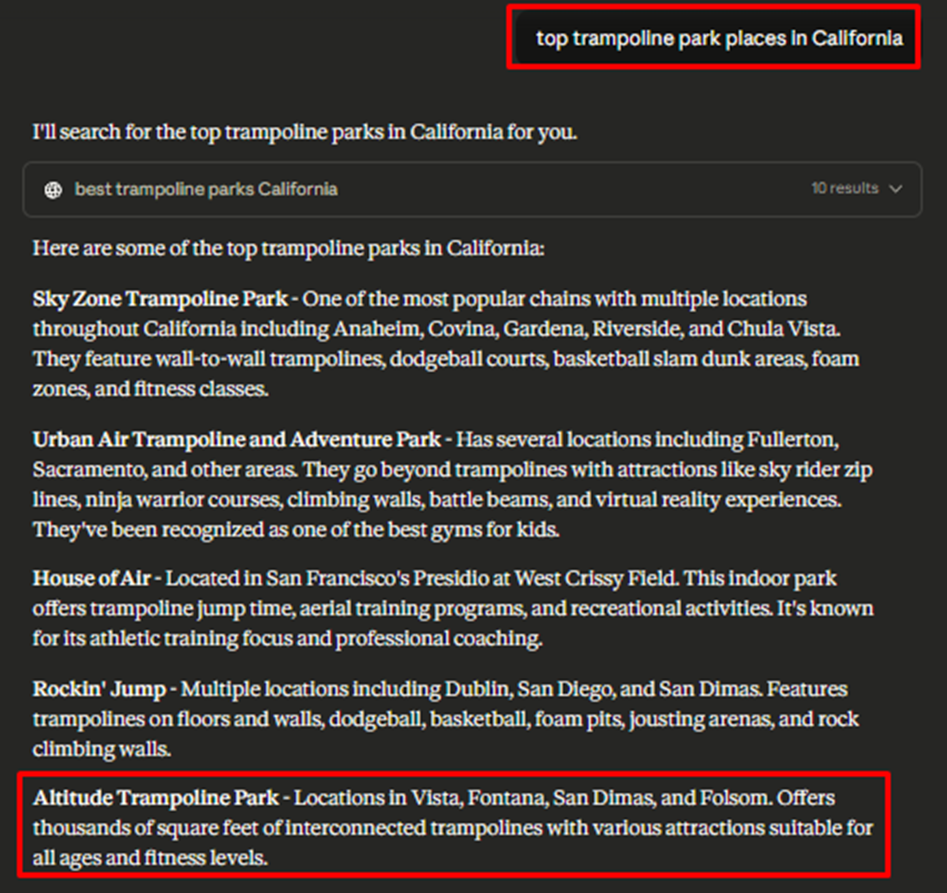Click the 'House of Air' heading

click(x=91, y=578)
